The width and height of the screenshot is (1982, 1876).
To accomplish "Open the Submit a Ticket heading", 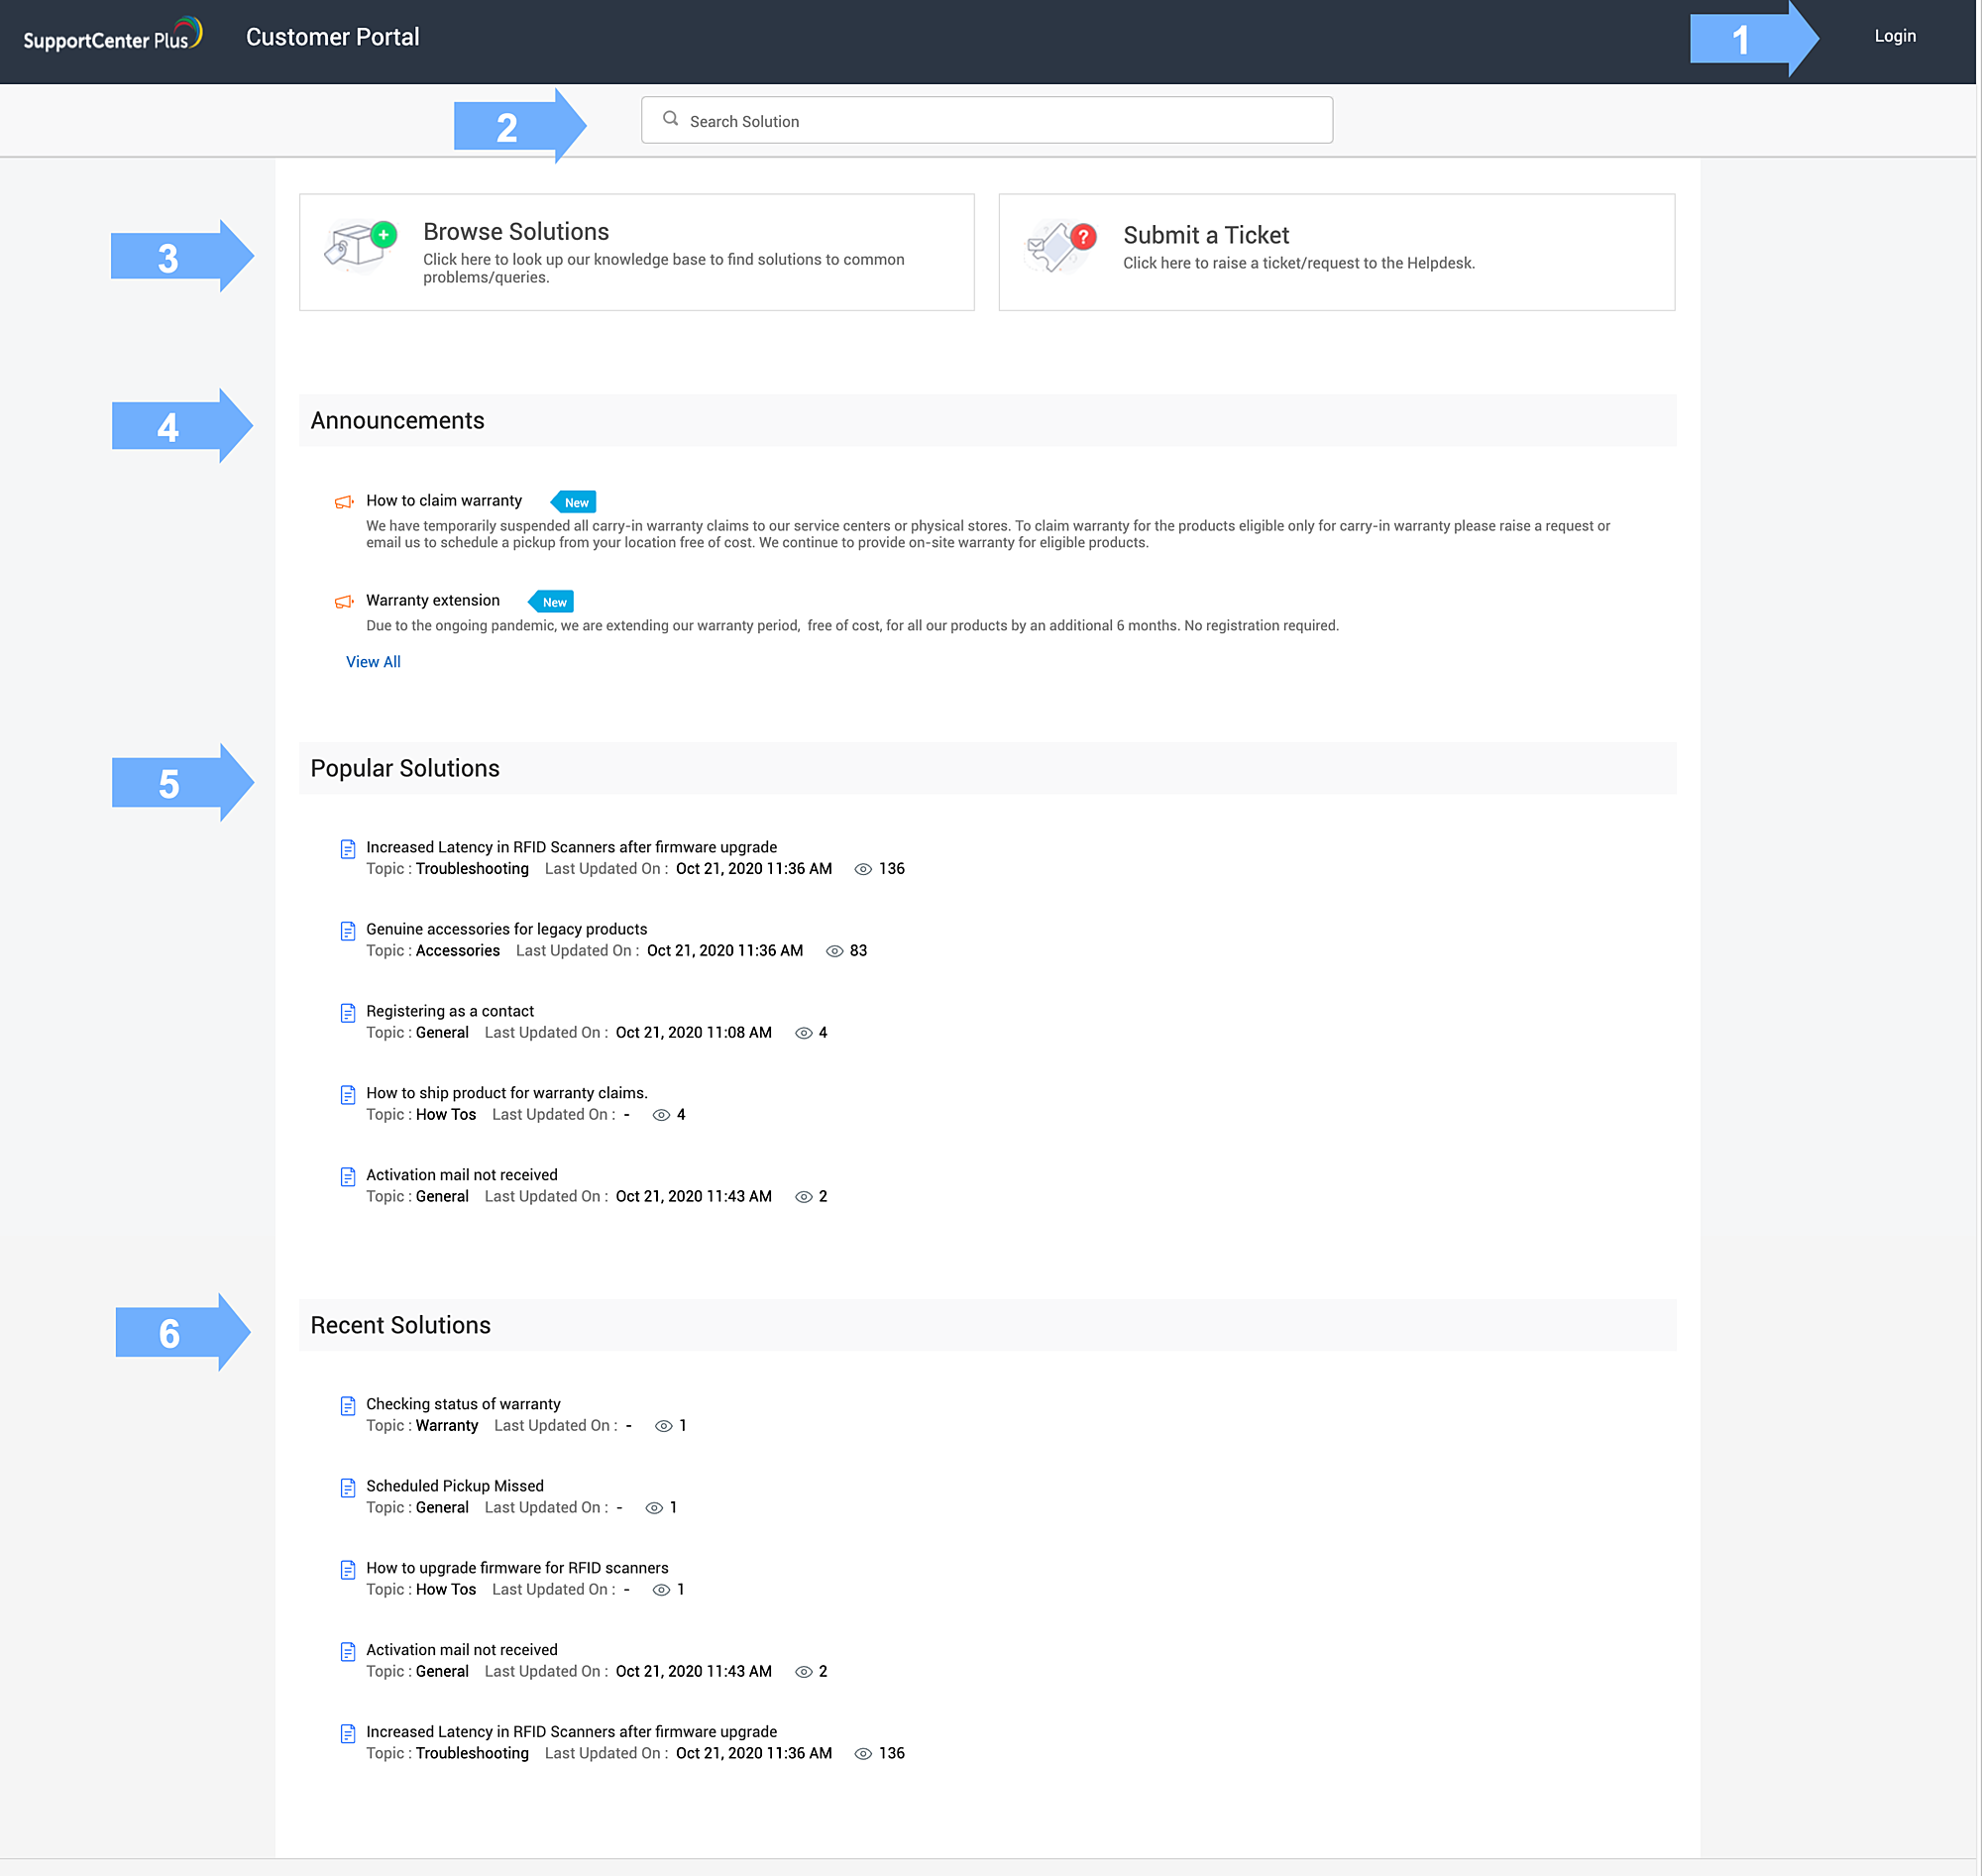I will pos(1205,235).
